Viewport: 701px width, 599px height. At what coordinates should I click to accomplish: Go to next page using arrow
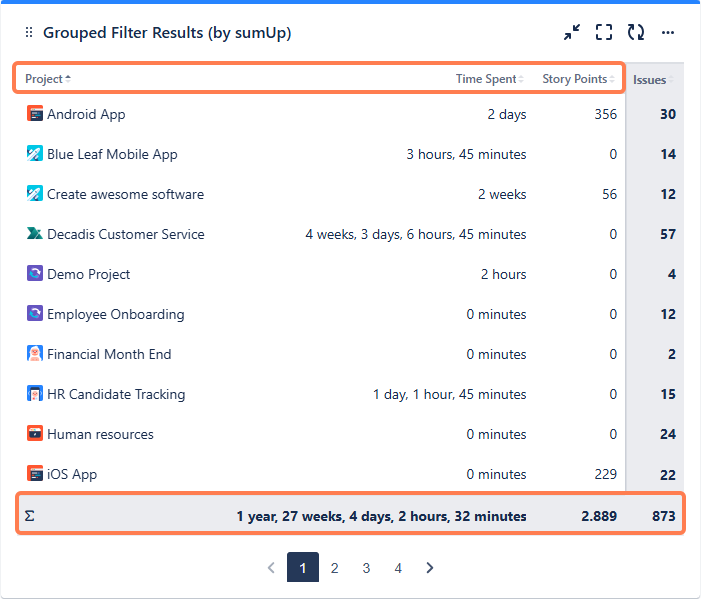(x=430, y=568)
